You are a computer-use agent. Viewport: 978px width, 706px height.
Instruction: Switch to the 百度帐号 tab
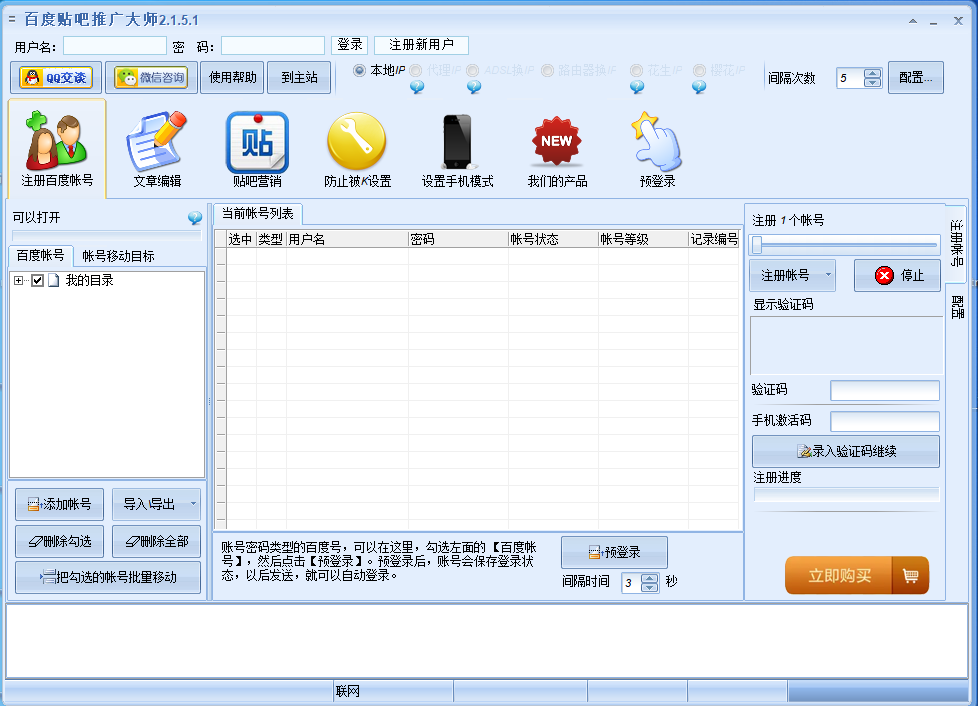click(x=41, y=256)
